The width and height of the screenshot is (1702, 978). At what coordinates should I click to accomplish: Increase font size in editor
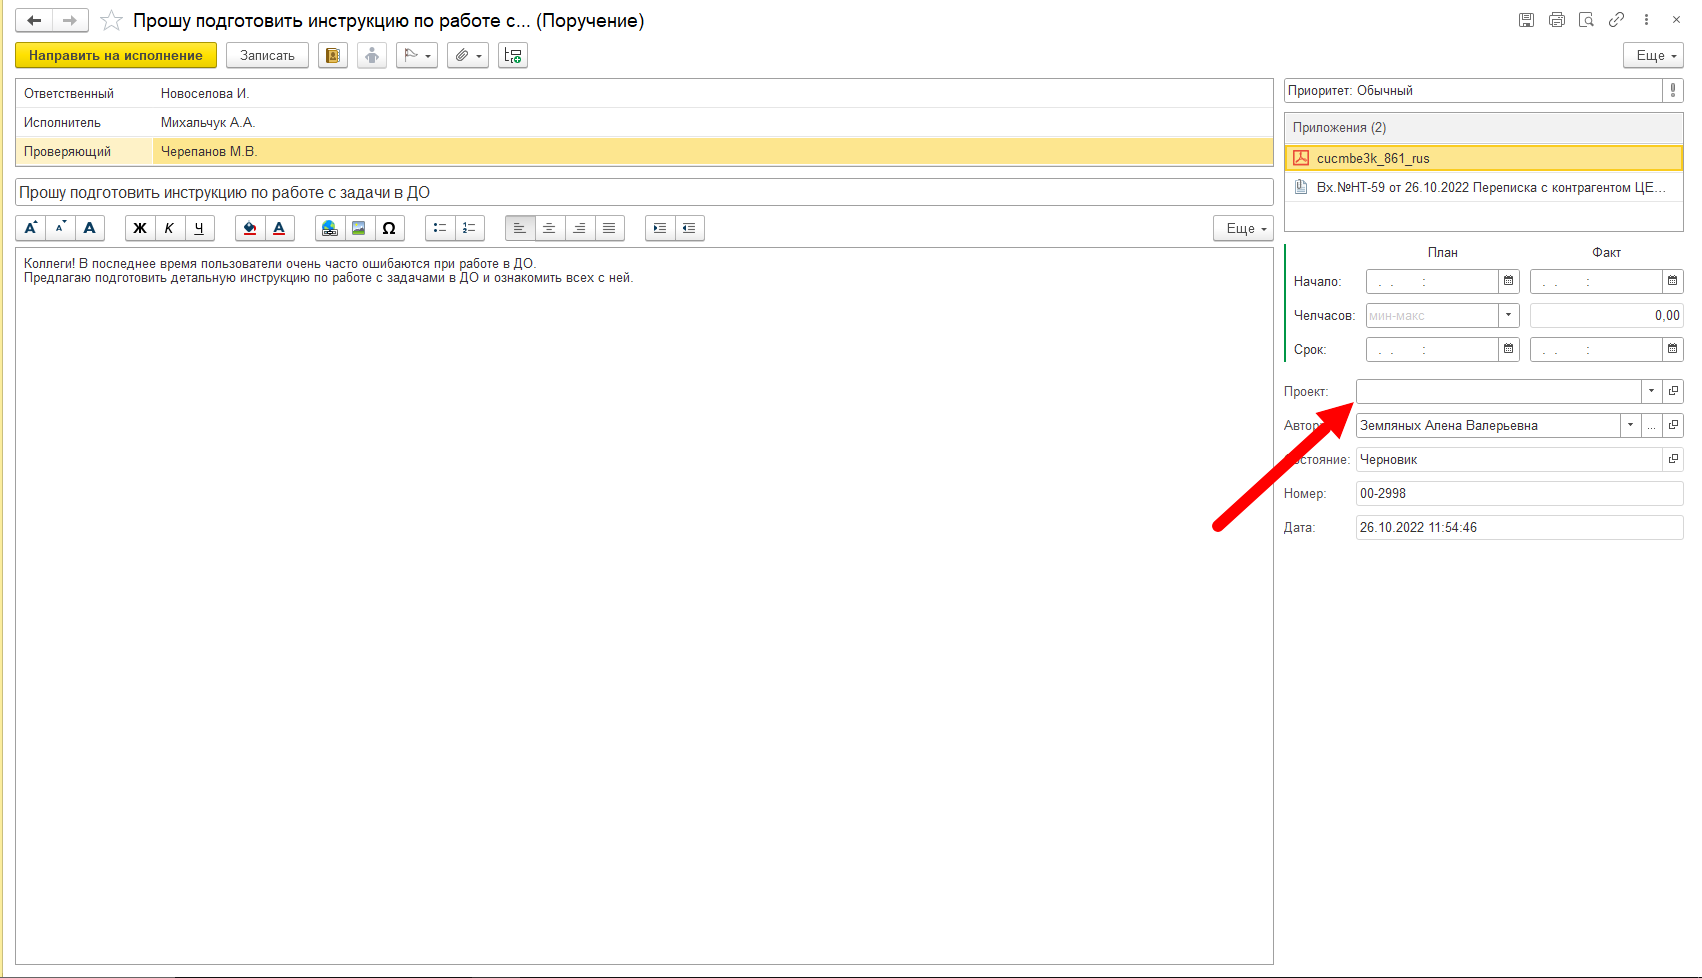[31, 228]
